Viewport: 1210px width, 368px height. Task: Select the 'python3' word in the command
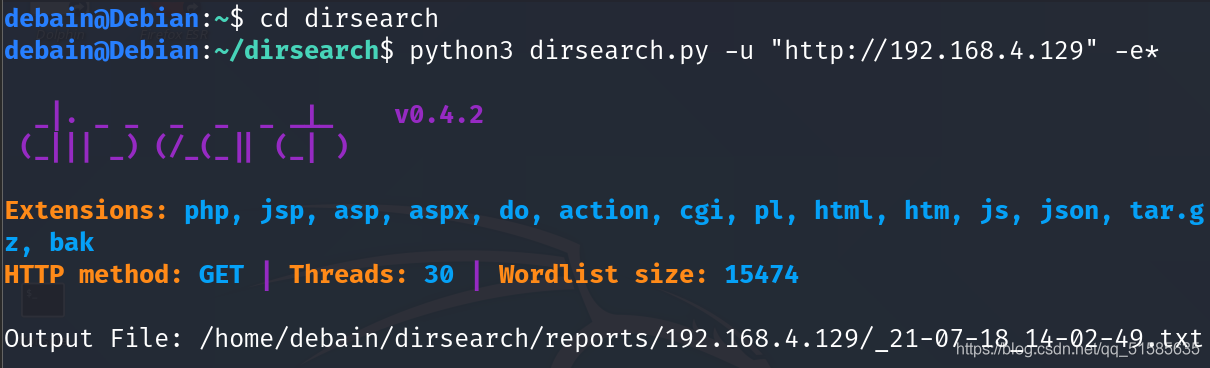pos(461,50)
